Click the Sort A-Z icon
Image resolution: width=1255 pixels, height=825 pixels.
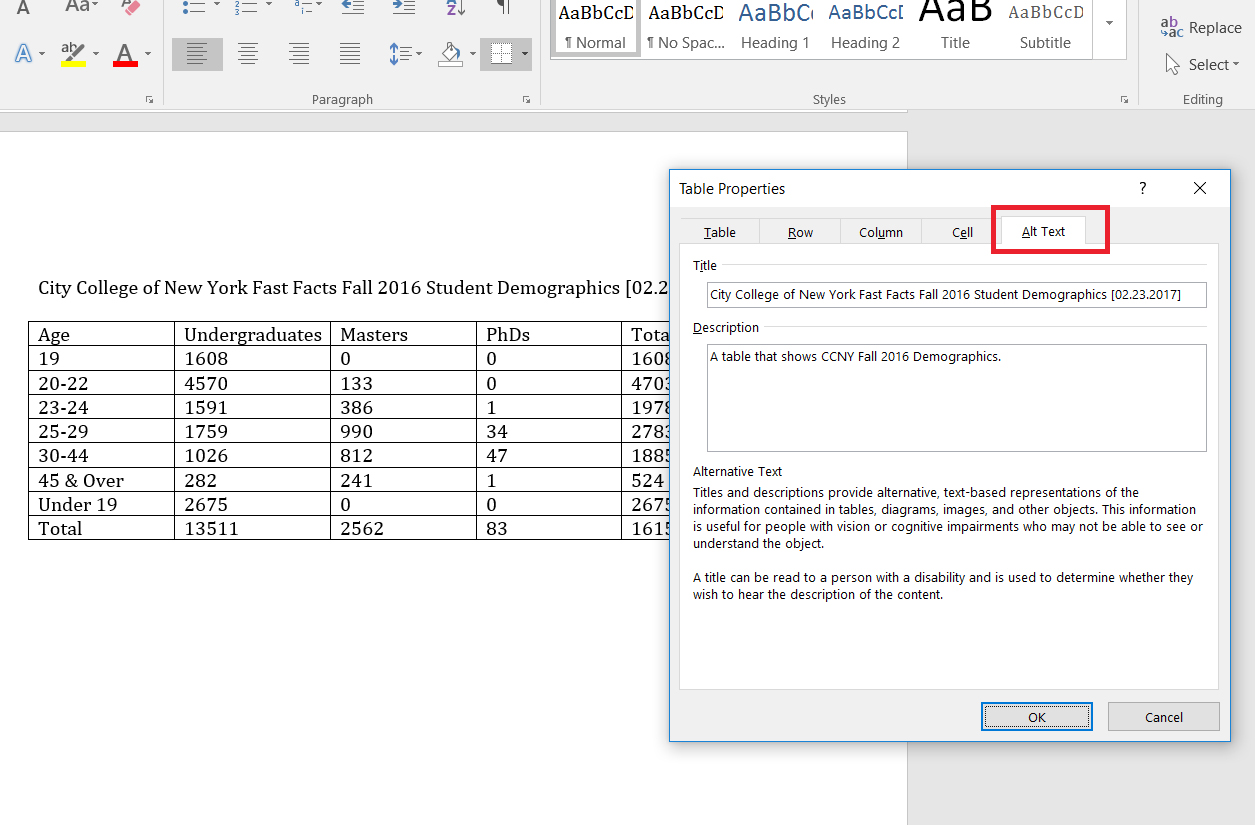pyautogui.click(x=456, y=6)
